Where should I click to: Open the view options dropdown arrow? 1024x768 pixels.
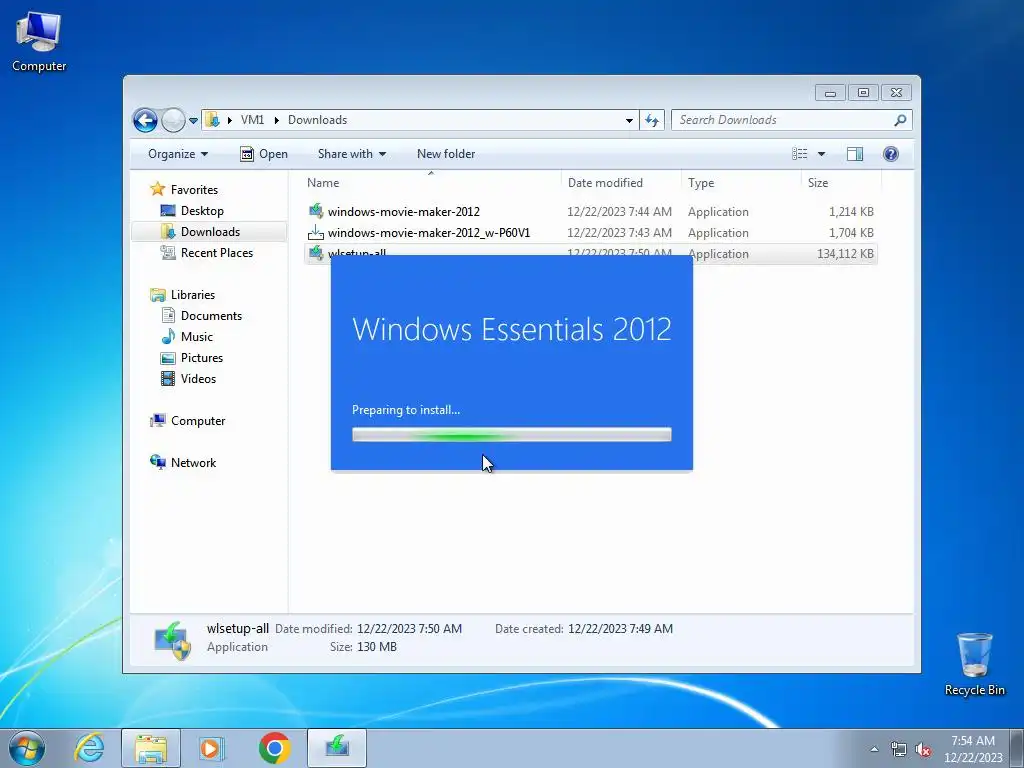pyautogui.click(x=822, y=154)
